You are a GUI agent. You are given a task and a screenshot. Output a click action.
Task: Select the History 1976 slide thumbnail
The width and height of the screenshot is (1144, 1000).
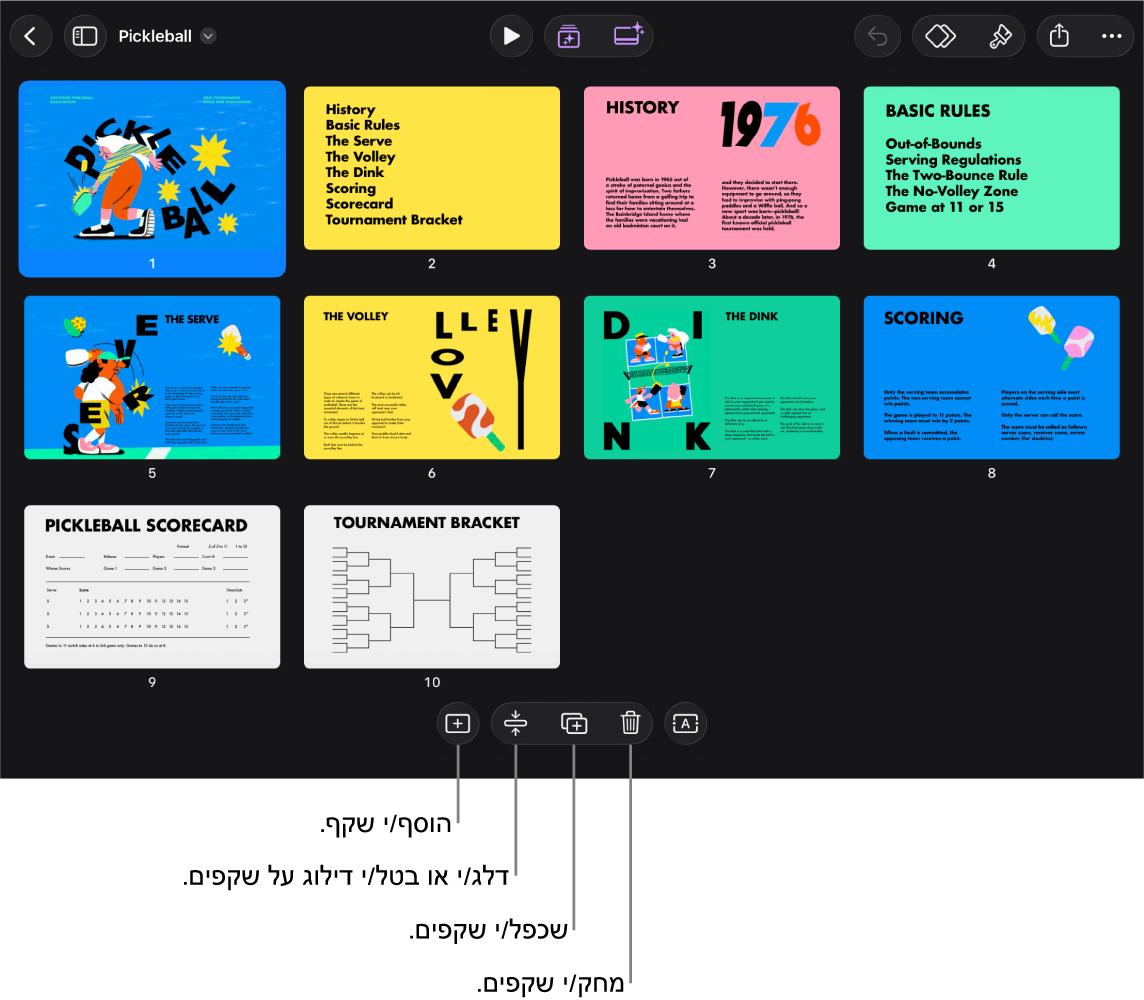(711, 168)
